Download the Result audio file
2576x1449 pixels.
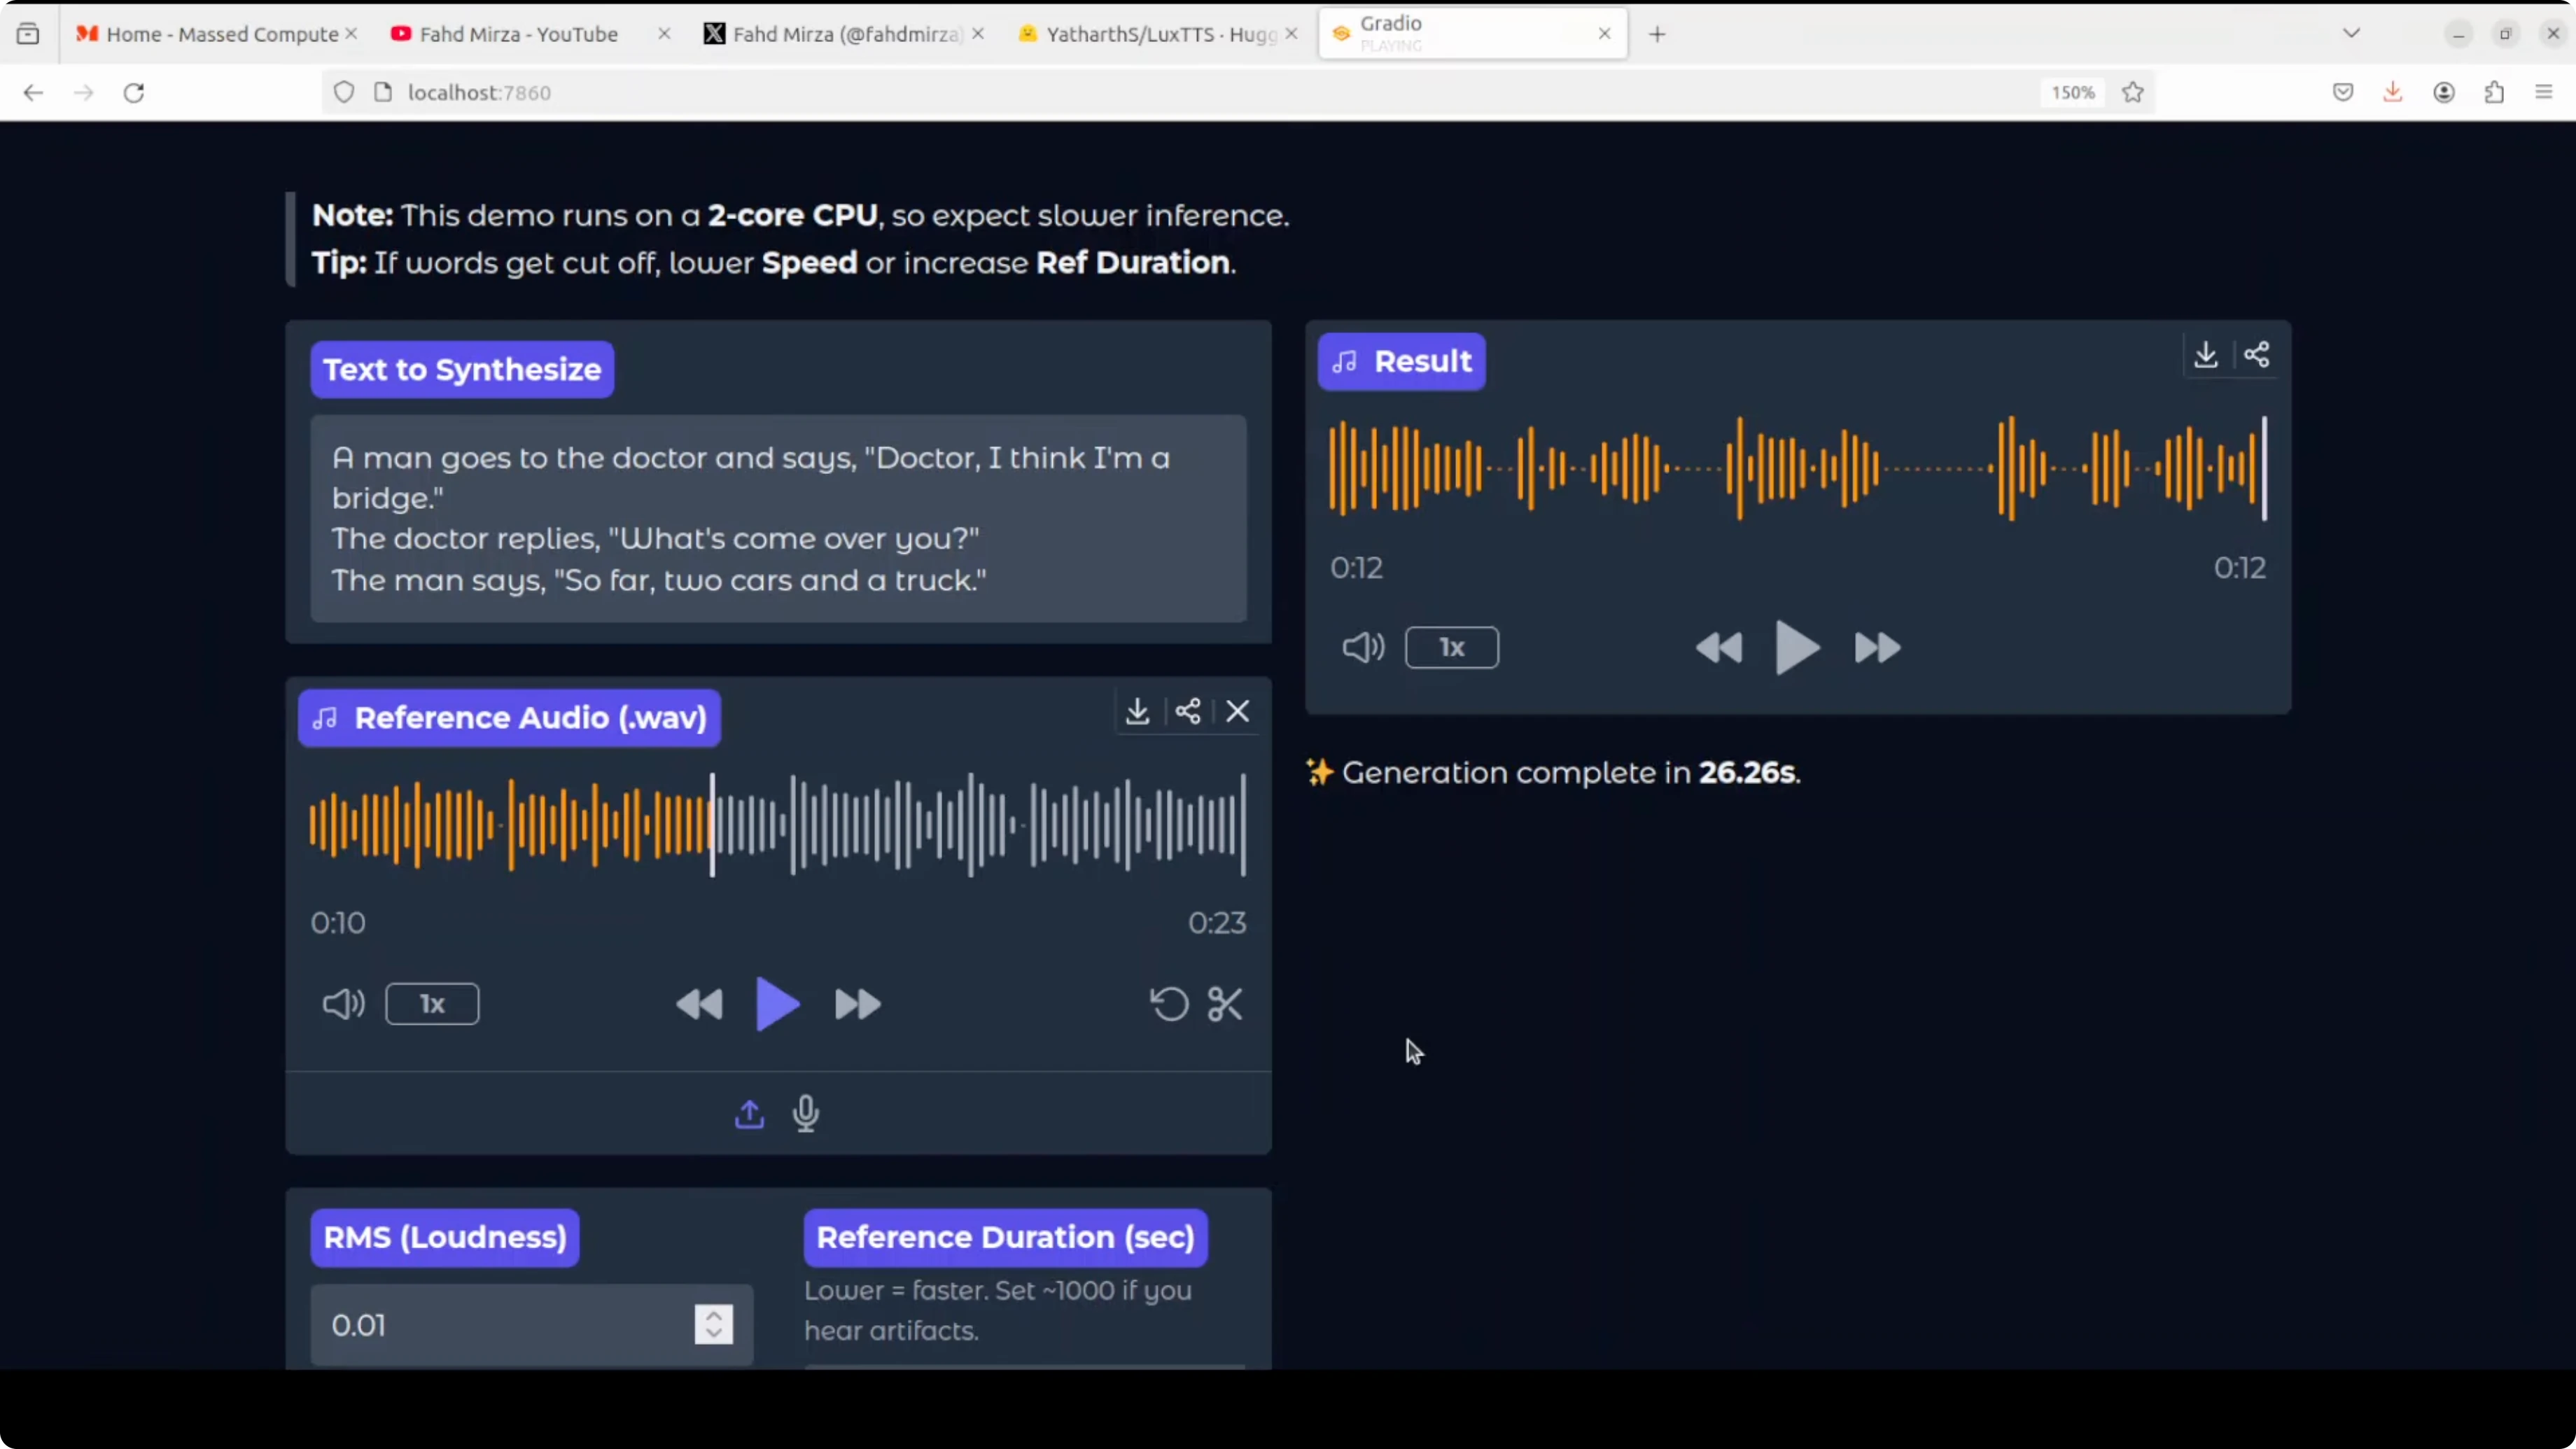coord(2205,355)
